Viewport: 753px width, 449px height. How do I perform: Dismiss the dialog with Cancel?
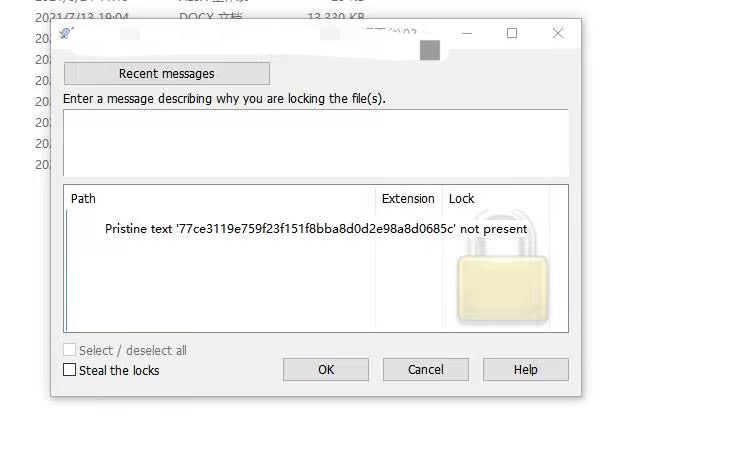pyautogui.click(x=425, y=369)
